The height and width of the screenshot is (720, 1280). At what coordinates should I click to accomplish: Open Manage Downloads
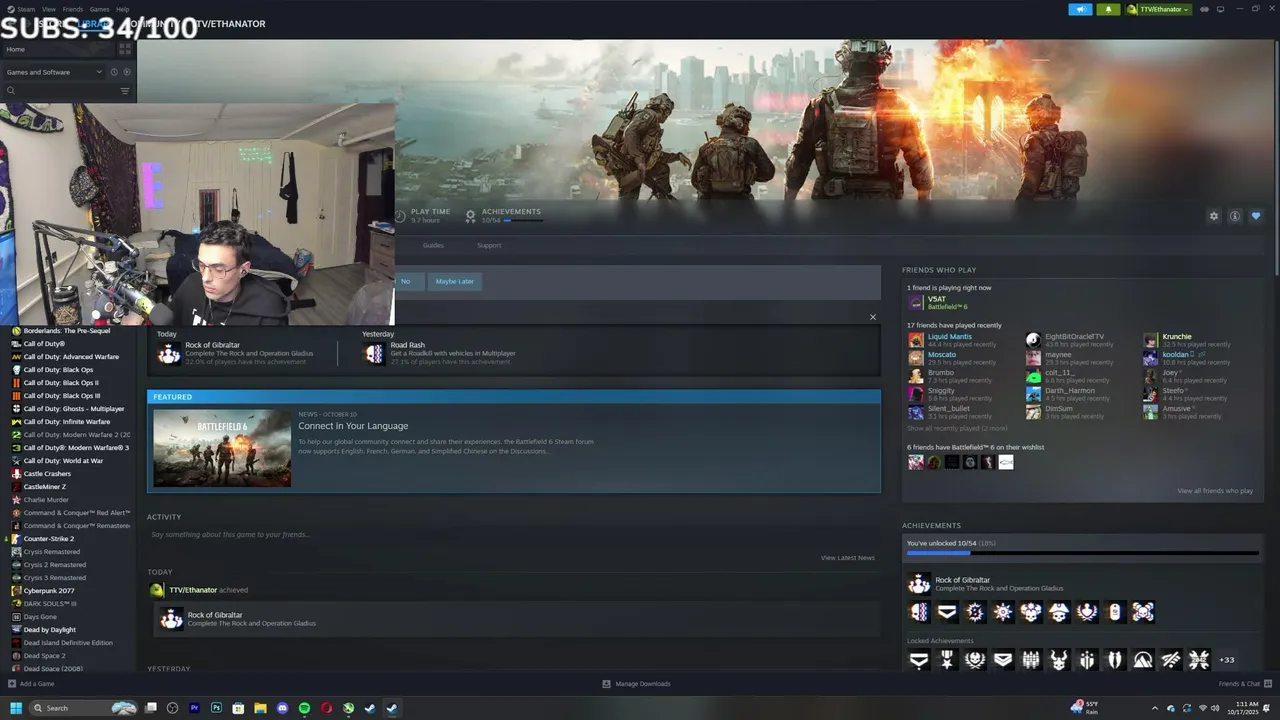click(636, 684)
